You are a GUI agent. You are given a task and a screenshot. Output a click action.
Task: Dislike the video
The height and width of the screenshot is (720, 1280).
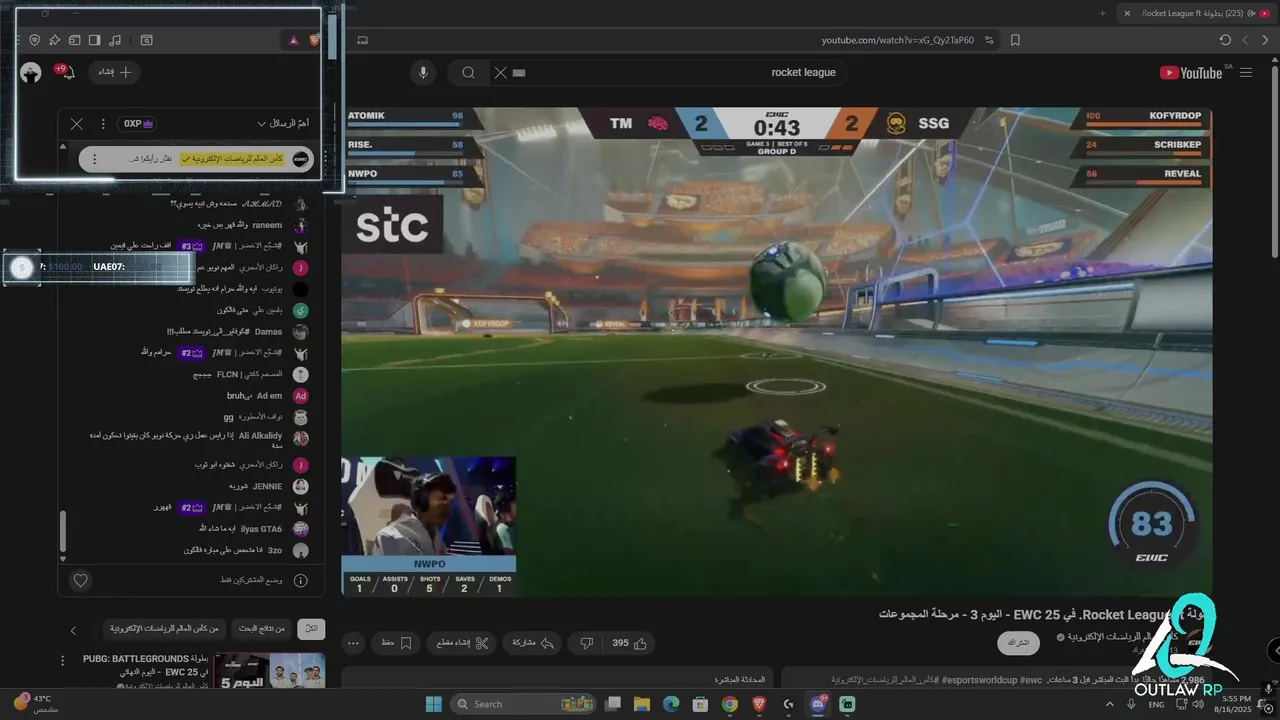click(x=588, y=643)
